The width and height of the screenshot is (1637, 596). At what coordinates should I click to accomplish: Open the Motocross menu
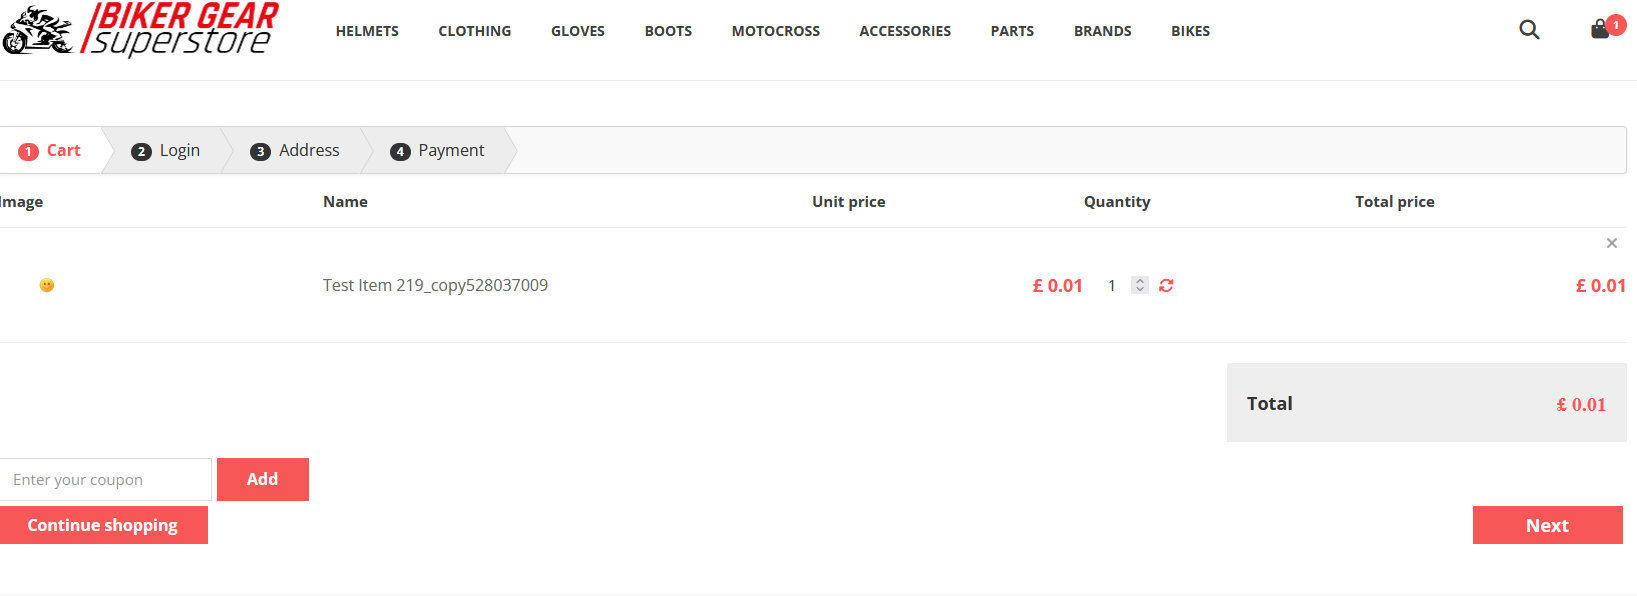776,31
